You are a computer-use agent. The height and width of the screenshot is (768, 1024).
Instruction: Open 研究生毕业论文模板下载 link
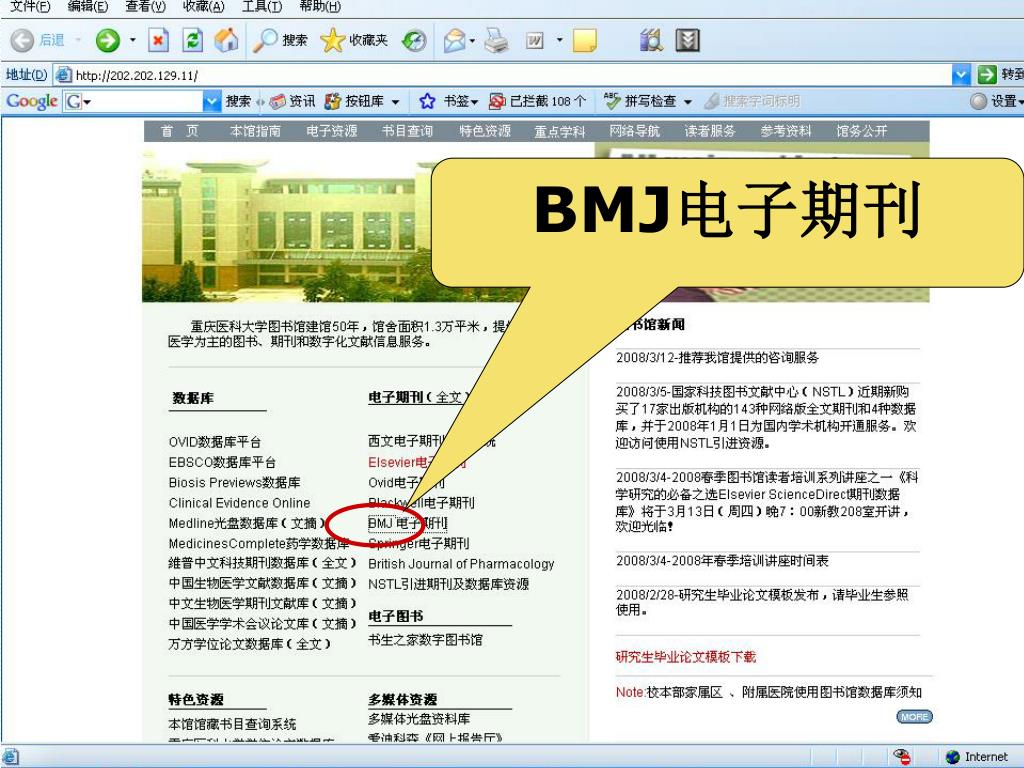point(686,657)
